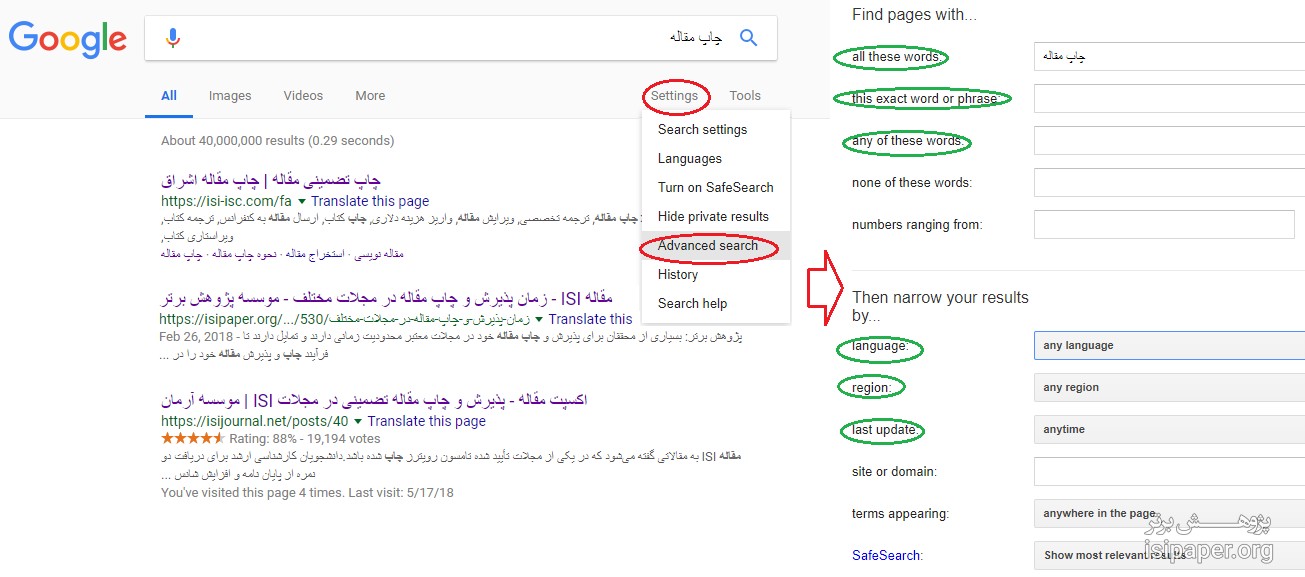Click inside the Google search box
This screenshot has height=577, width=1305.
pos(460,38)
